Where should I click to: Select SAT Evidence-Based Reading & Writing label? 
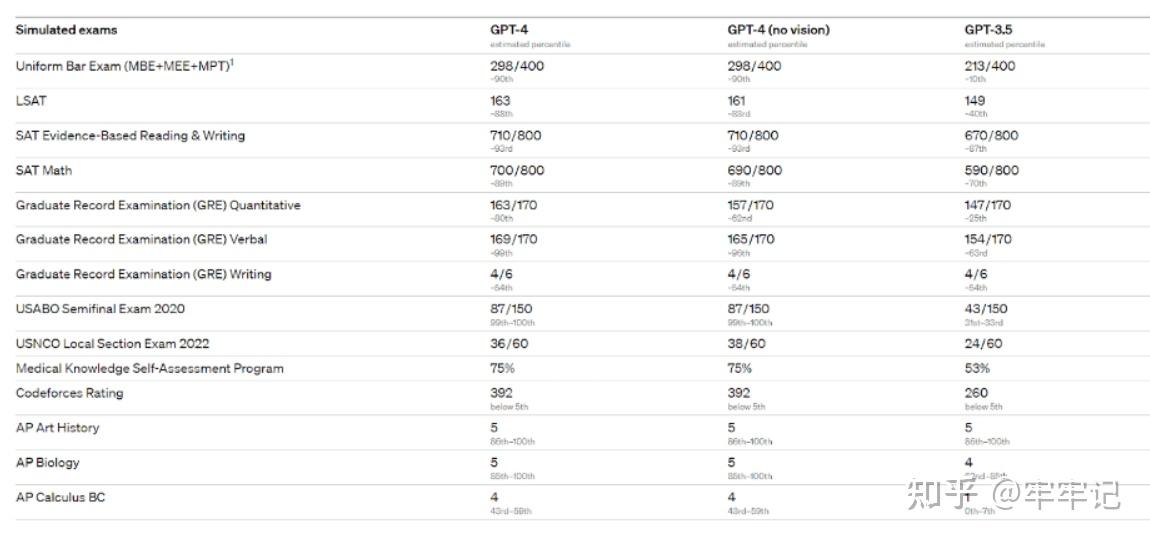(130, 136)
